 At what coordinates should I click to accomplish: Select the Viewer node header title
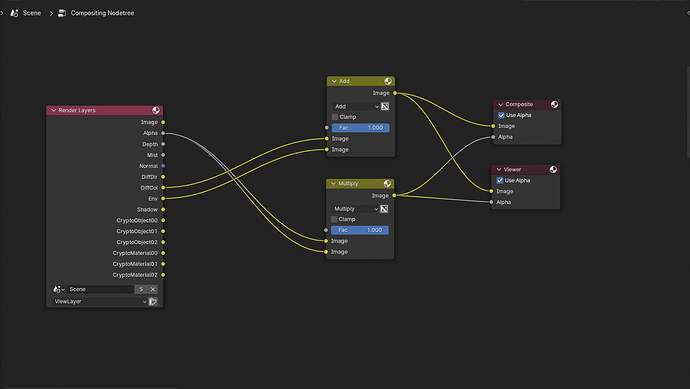pos(512,169)
